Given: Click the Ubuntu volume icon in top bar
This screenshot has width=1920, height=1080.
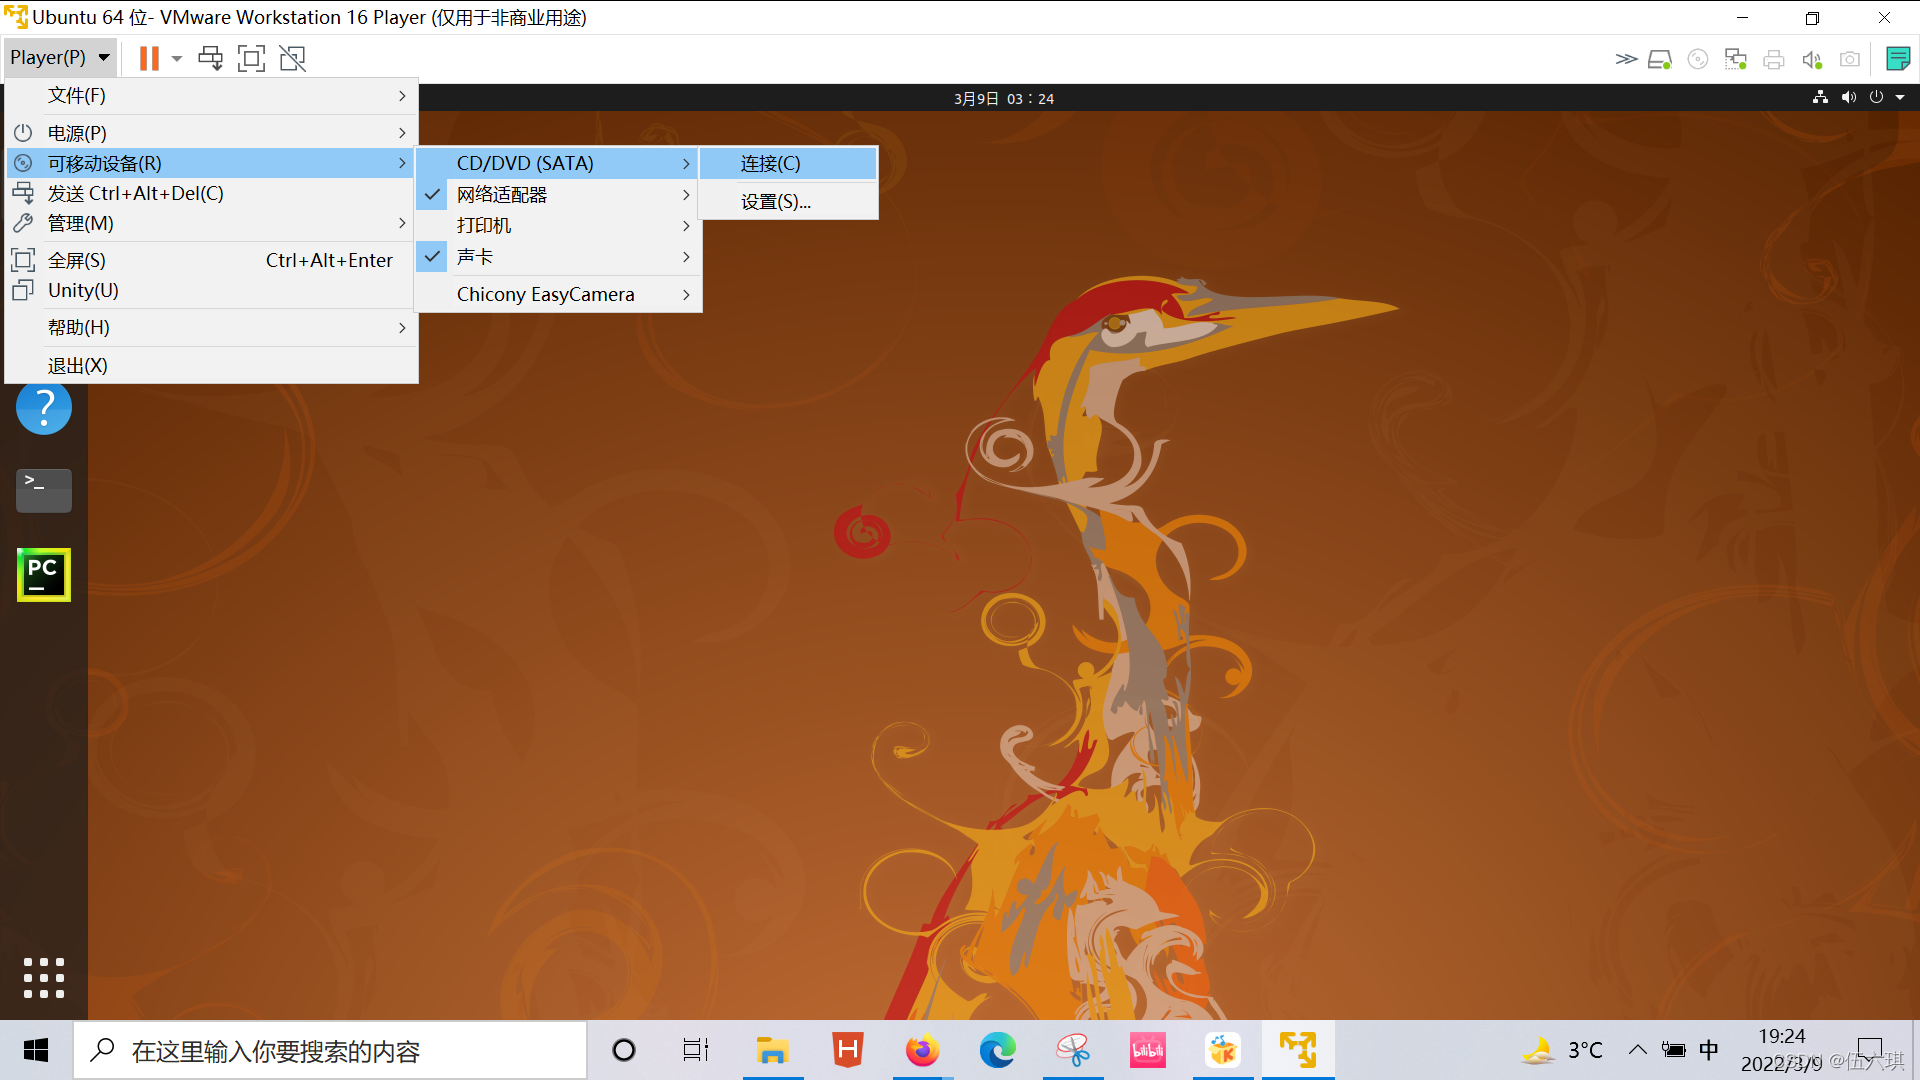Looking at the screenshot, I should tap(1848, 97).
